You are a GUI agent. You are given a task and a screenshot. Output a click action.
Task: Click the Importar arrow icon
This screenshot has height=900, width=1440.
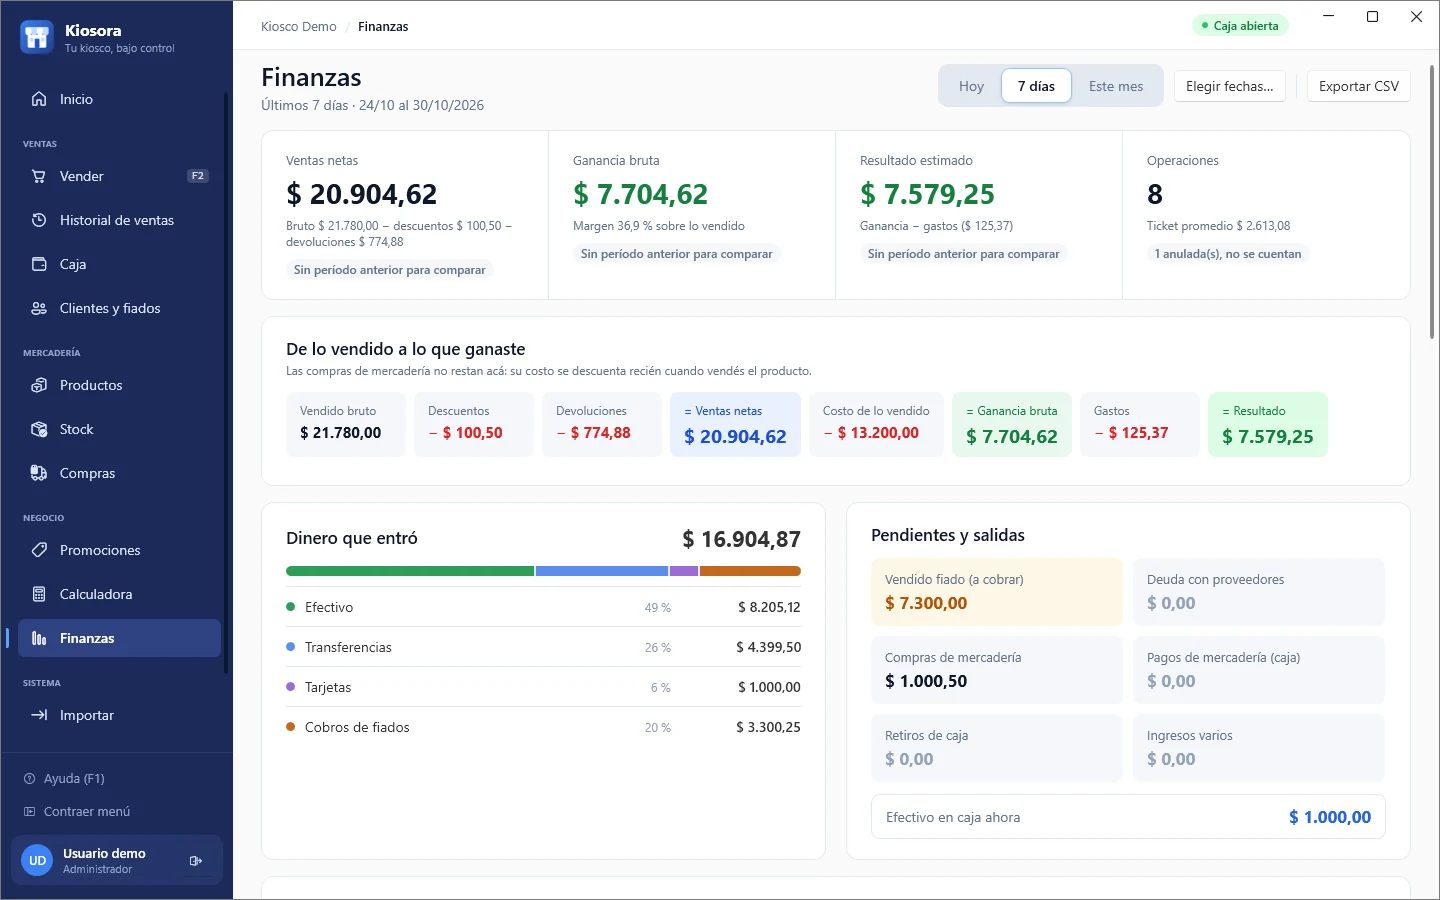pos(39,715)
